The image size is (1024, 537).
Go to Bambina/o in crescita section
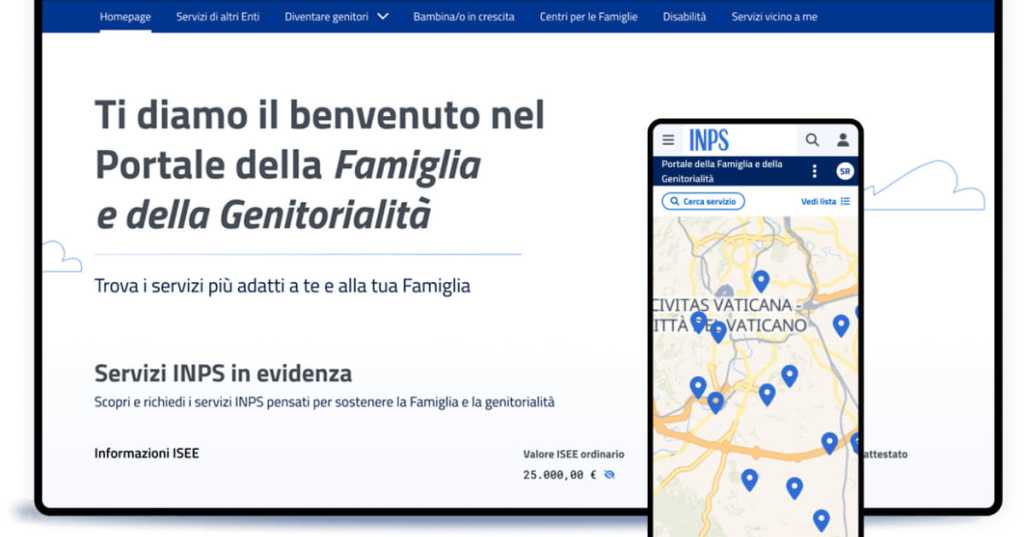click(464, 17)
